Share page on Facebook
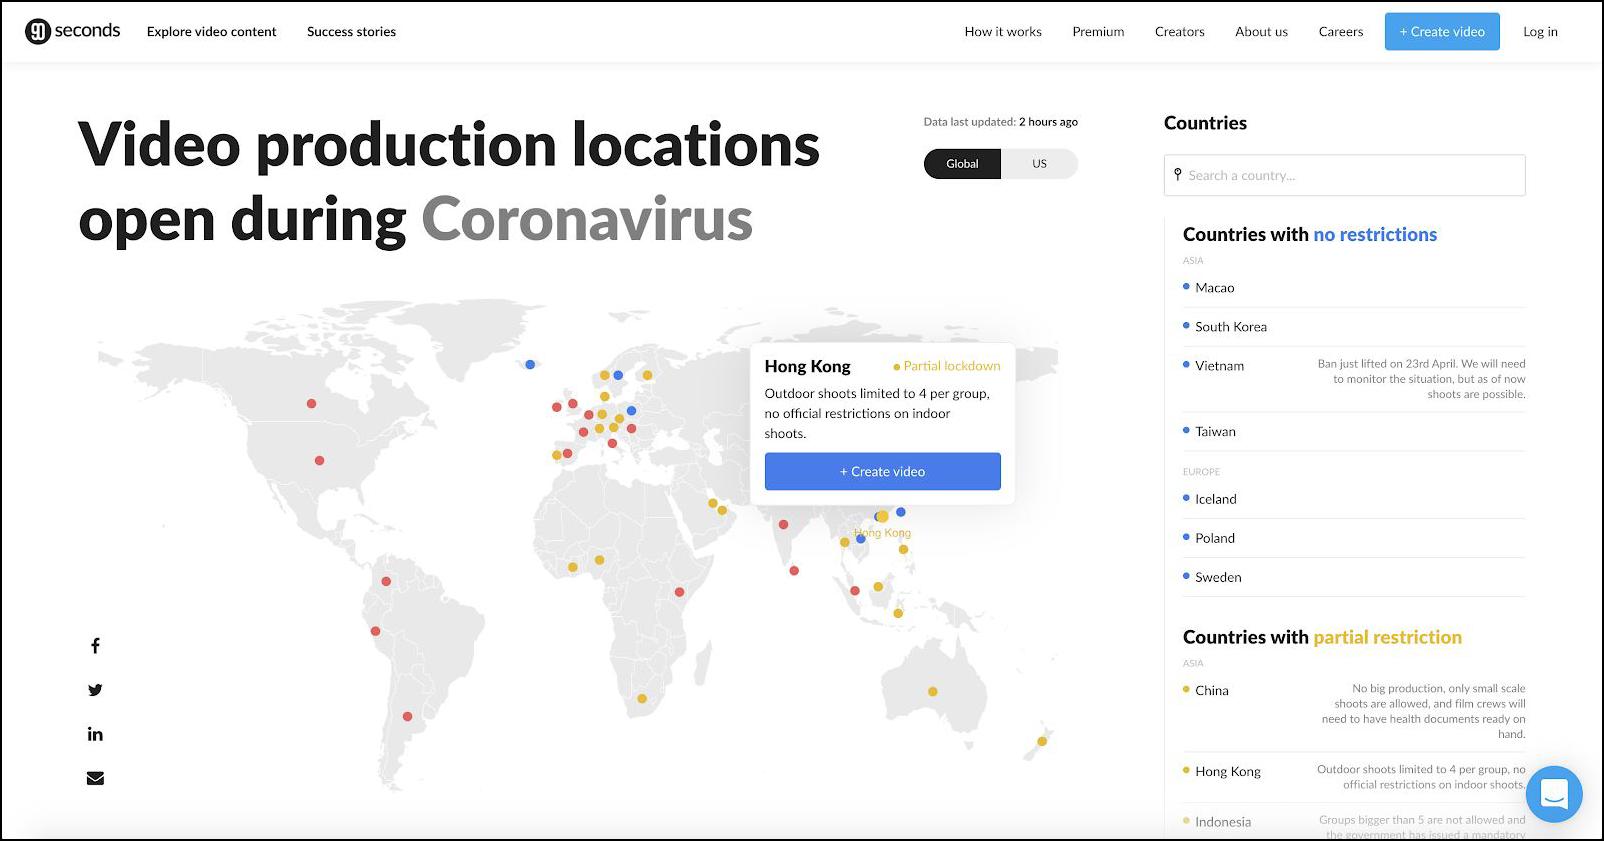Screen dimensions: 1604x841 coord(95,646)
